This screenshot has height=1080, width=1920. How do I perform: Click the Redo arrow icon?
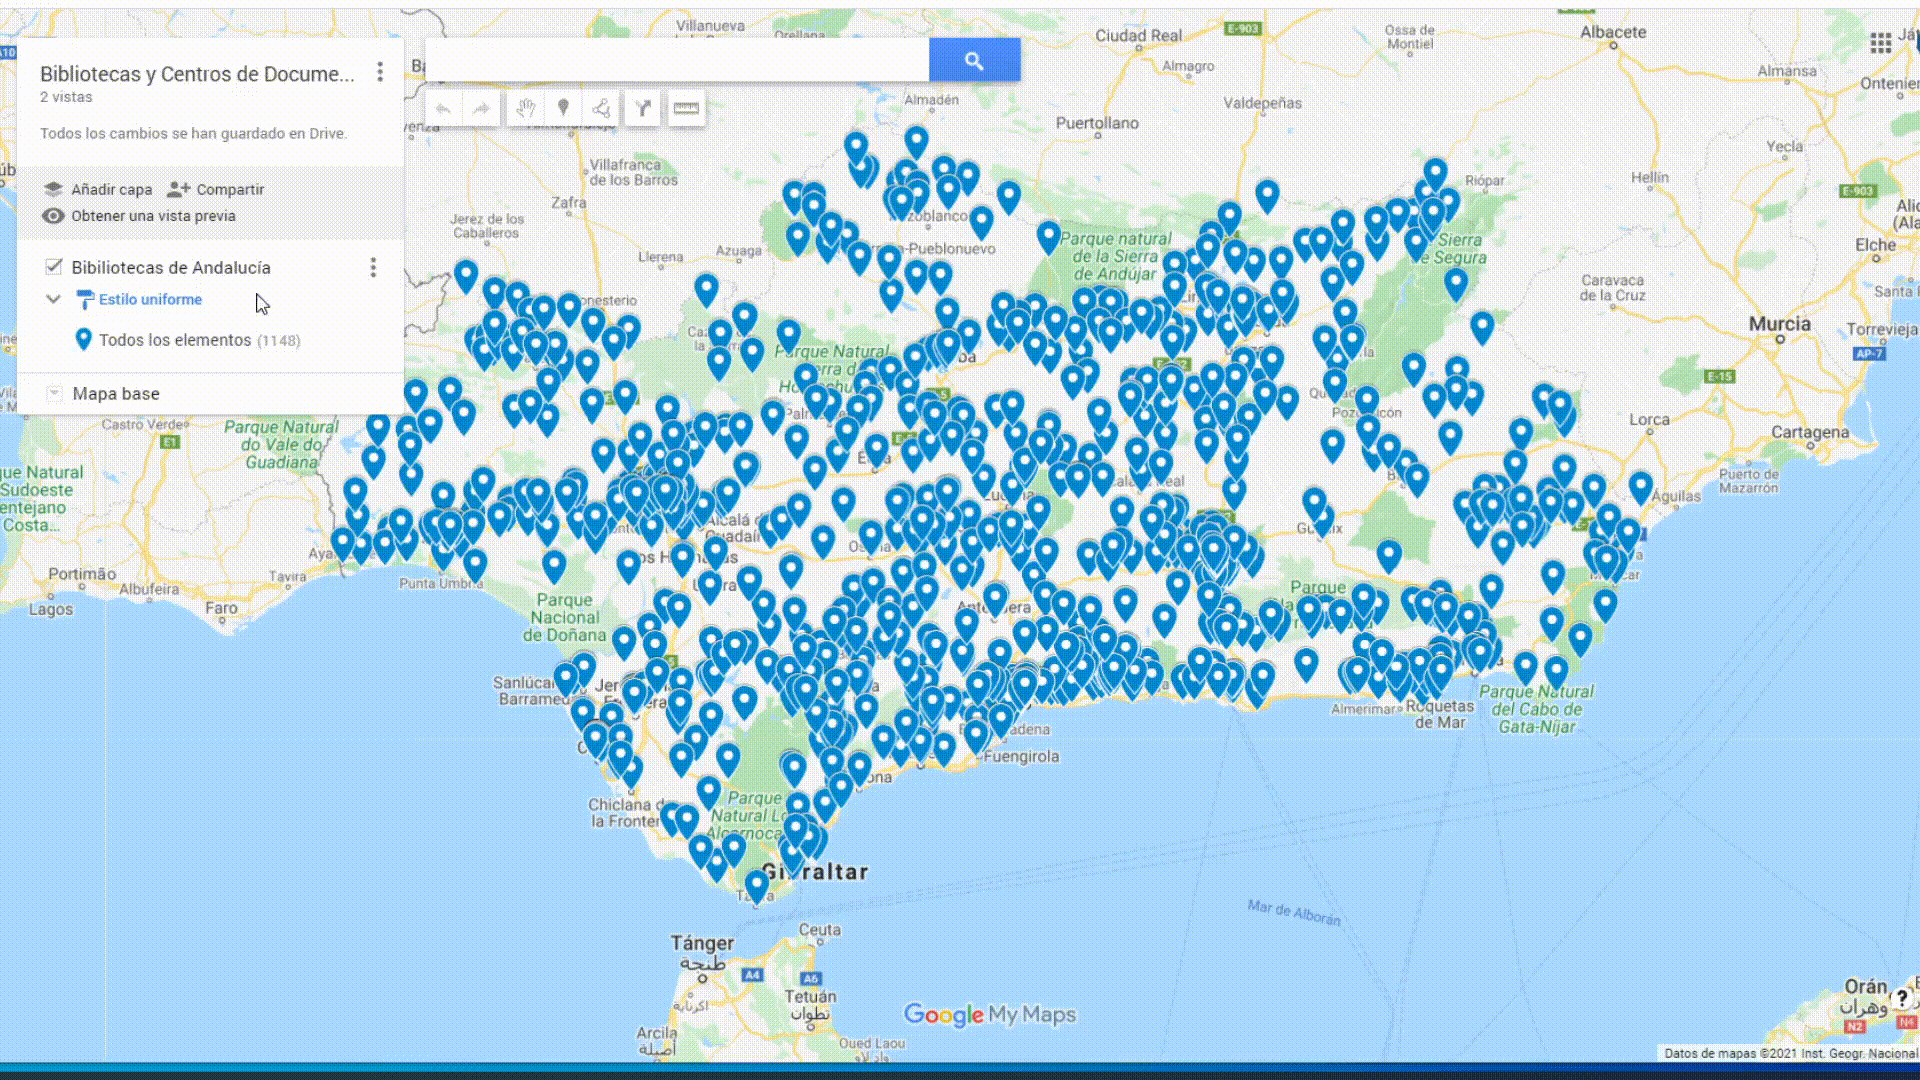point(481,108)
